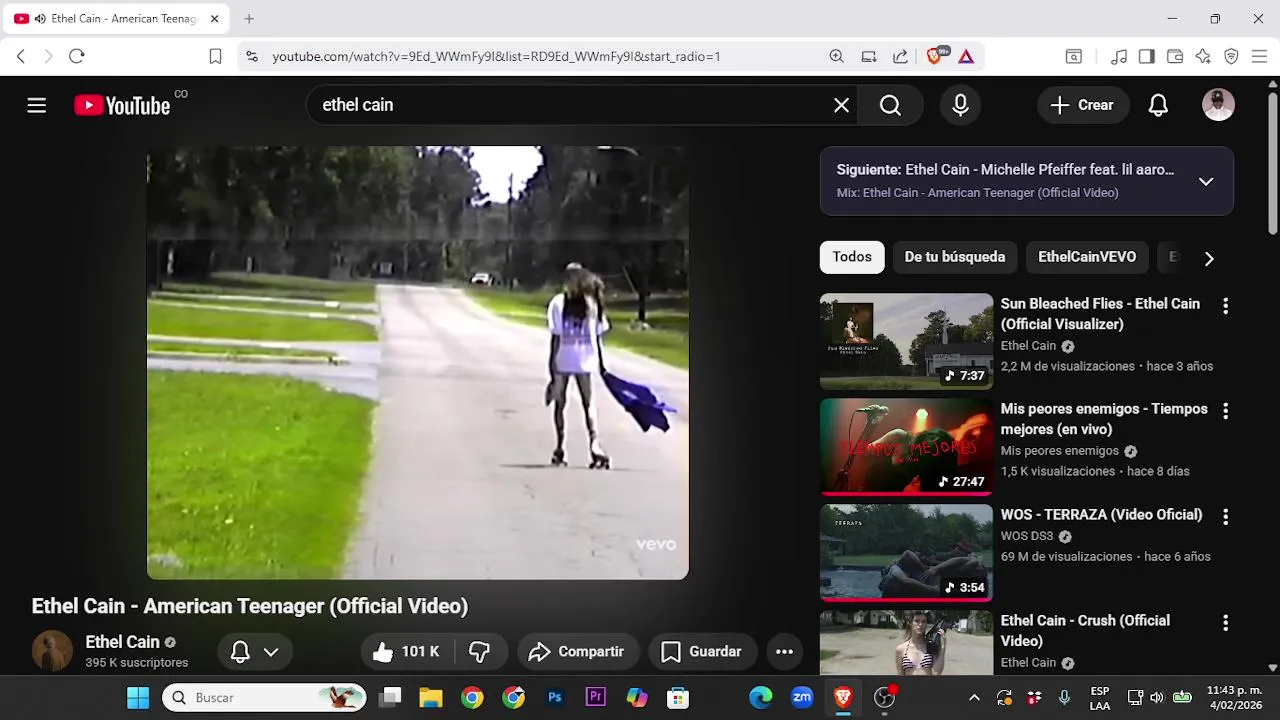The width and height of the screenshot is (1280, 720).
Task: Select the EthelCainVEVO chip
Action: [1087, 257]
